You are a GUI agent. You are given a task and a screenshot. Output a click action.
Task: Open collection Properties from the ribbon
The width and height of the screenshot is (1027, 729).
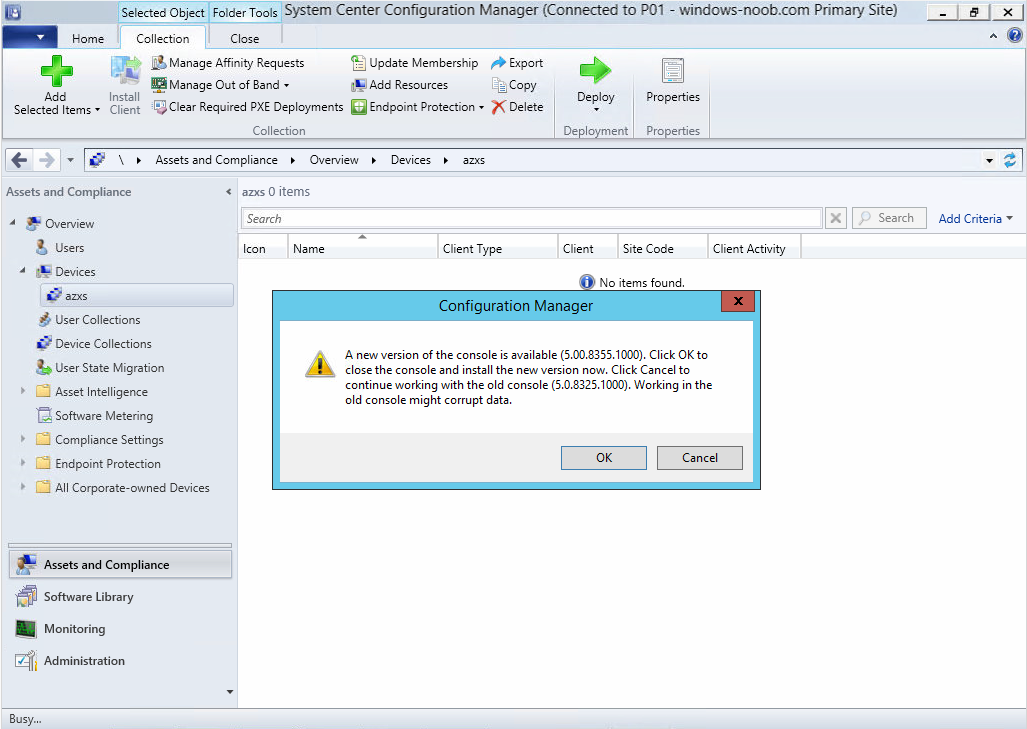[673, 80]
